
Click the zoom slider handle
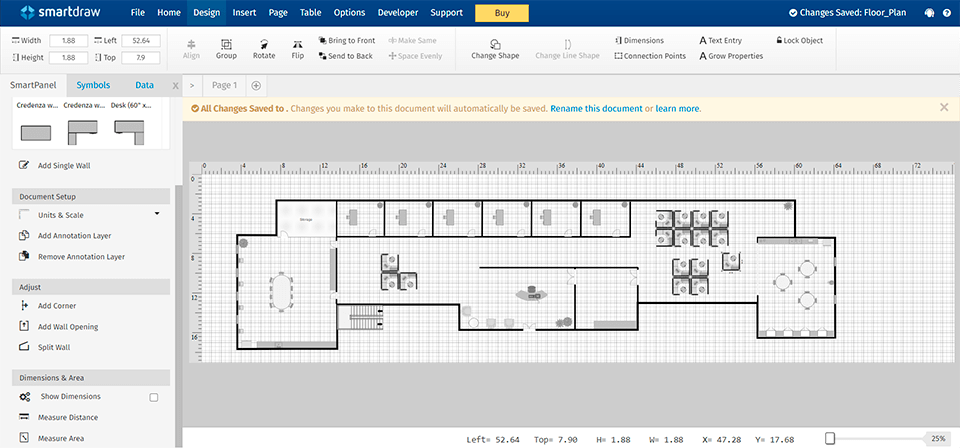tap(830, 438)
